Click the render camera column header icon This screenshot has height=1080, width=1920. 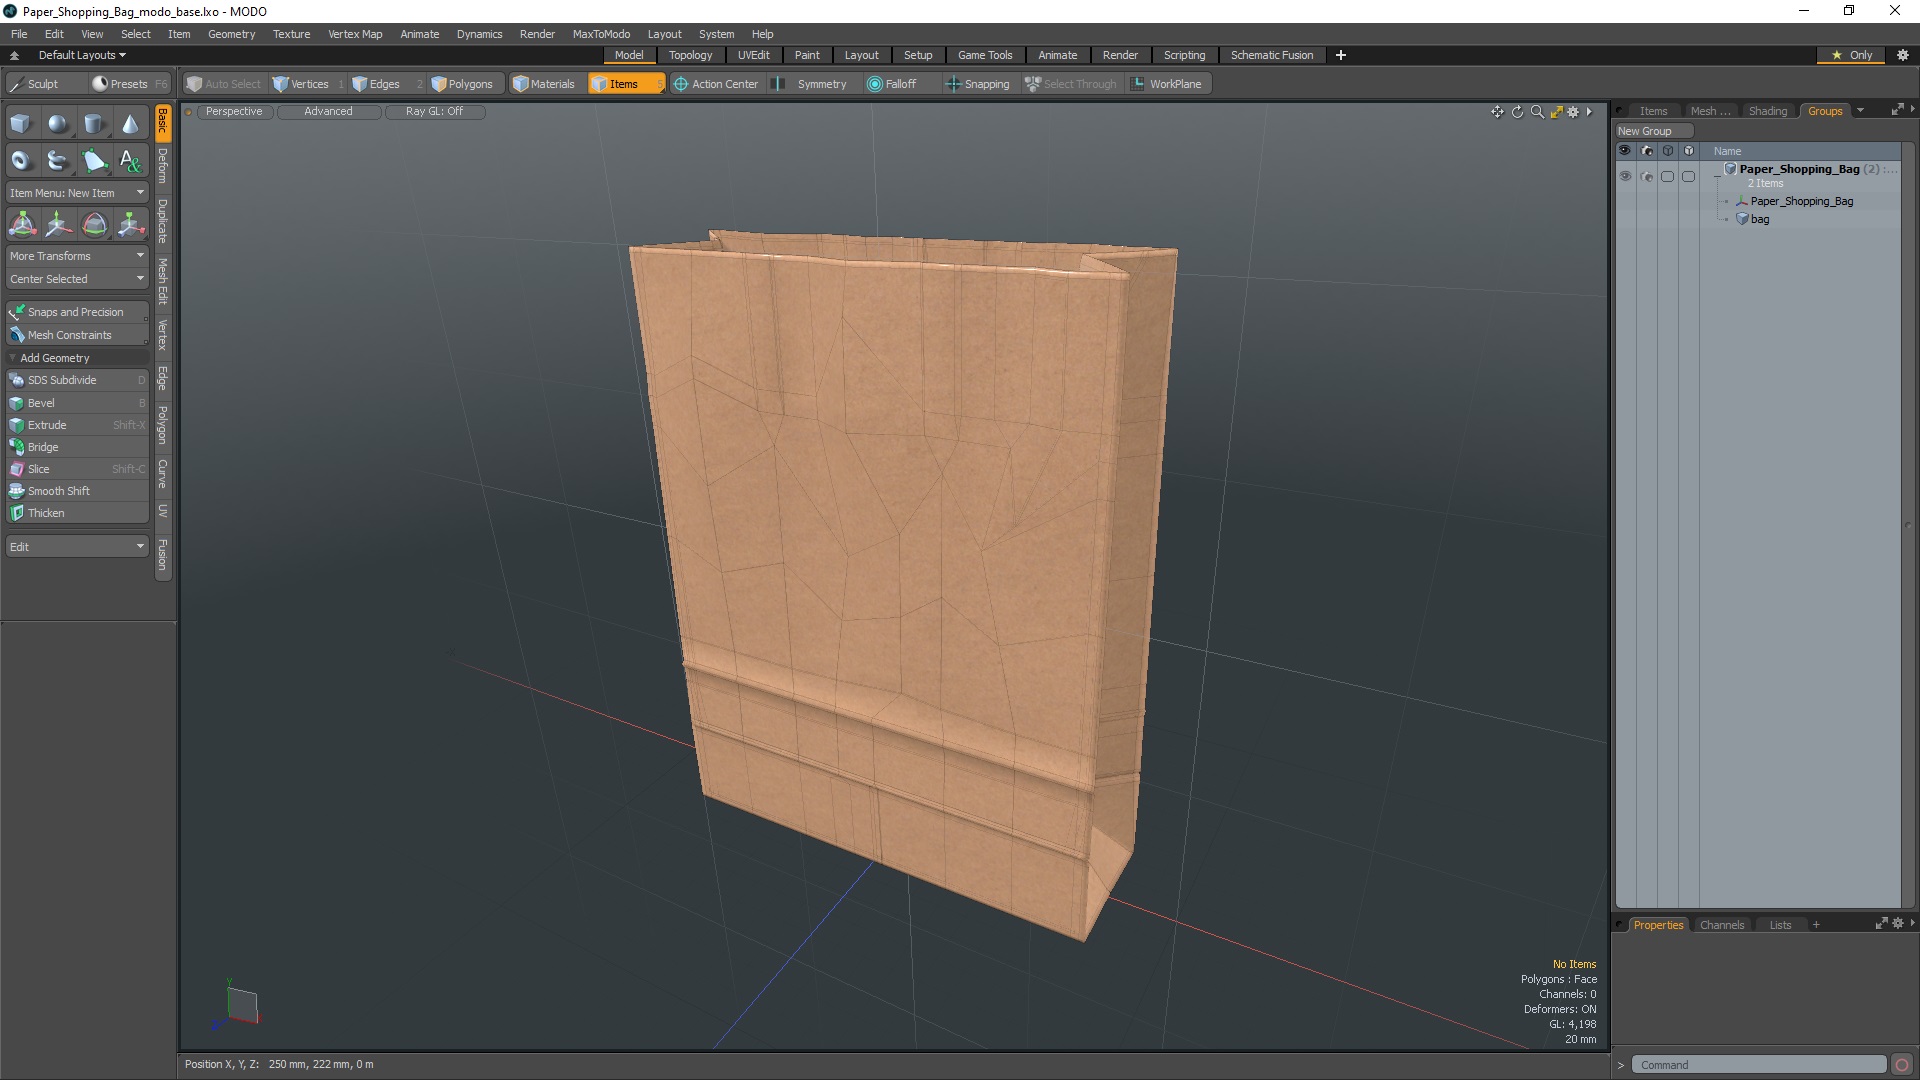point(1647,151)
